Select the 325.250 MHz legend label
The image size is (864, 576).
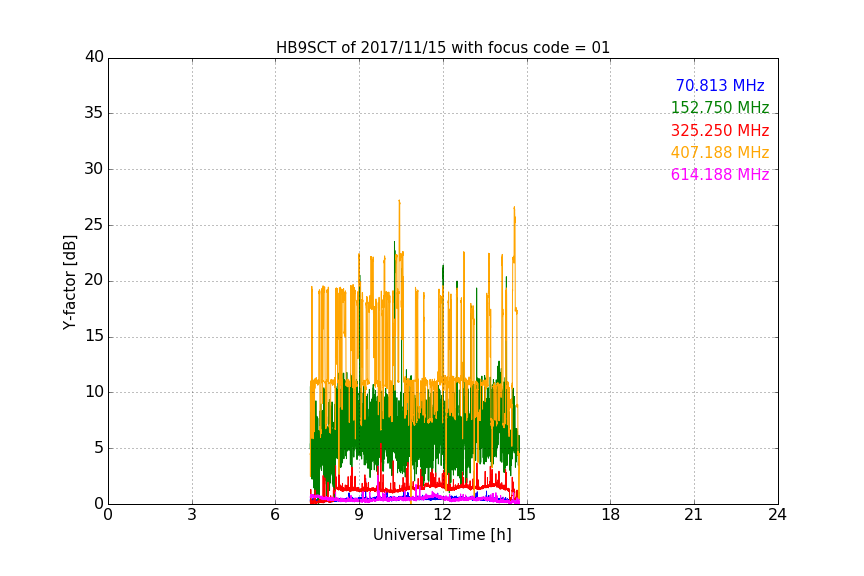[720, 131]
